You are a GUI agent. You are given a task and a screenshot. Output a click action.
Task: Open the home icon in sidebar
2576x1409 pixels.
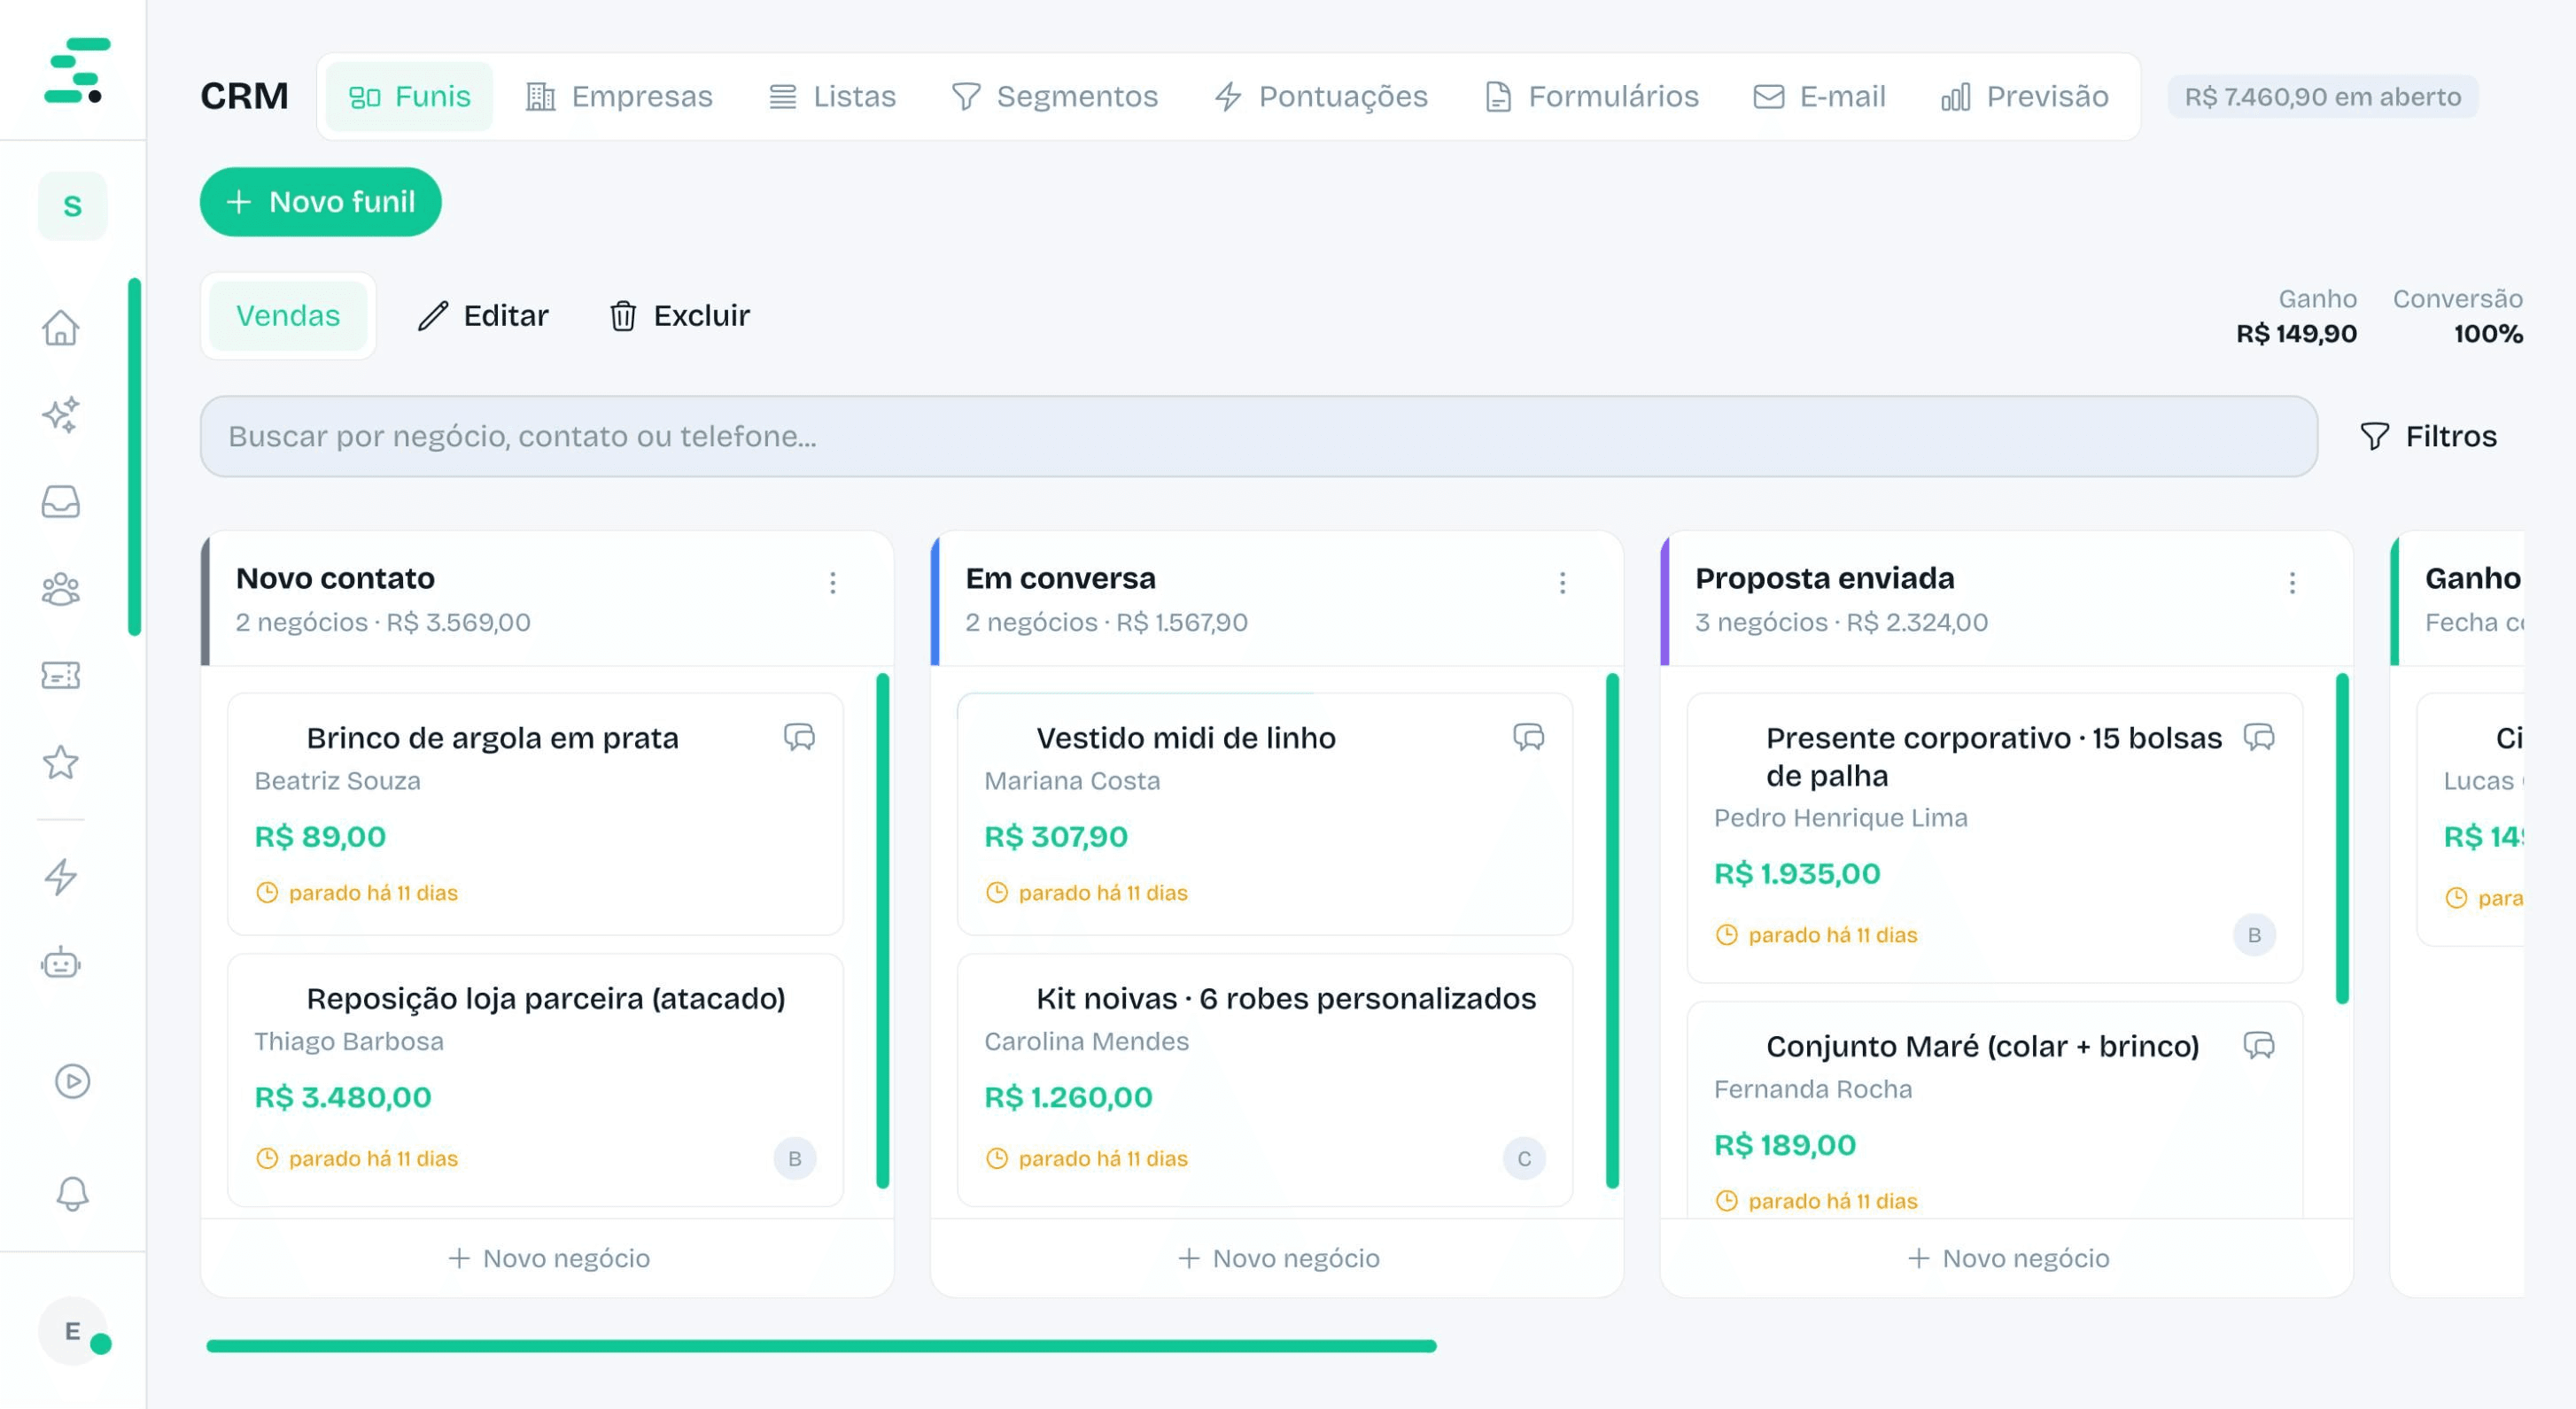(61, 327)
